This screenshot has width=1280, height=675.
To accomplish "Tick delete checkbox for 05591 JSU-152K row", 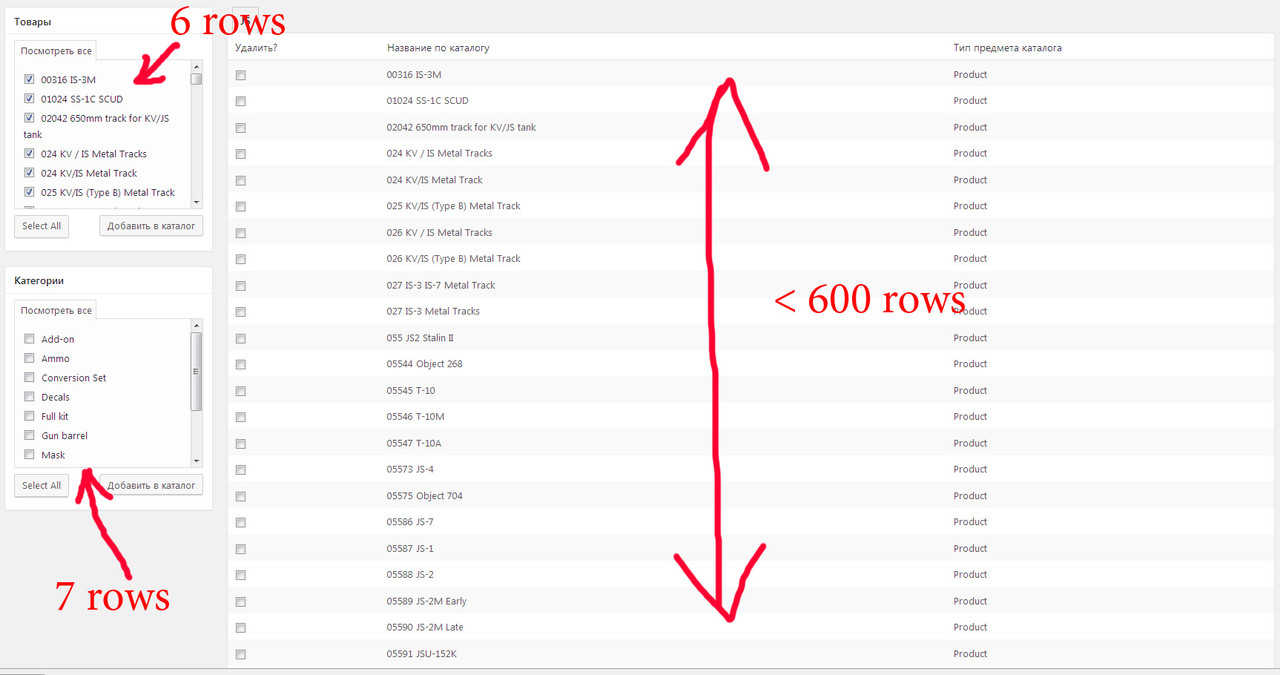I will point(241,654).
